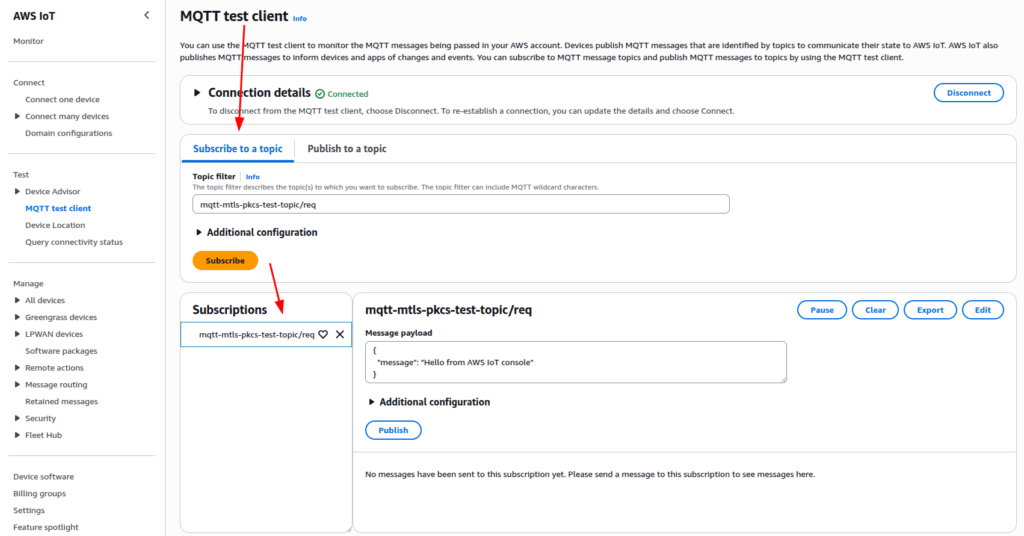
Task: Click the Disconnect button
Action: click(x=968, y=93)
